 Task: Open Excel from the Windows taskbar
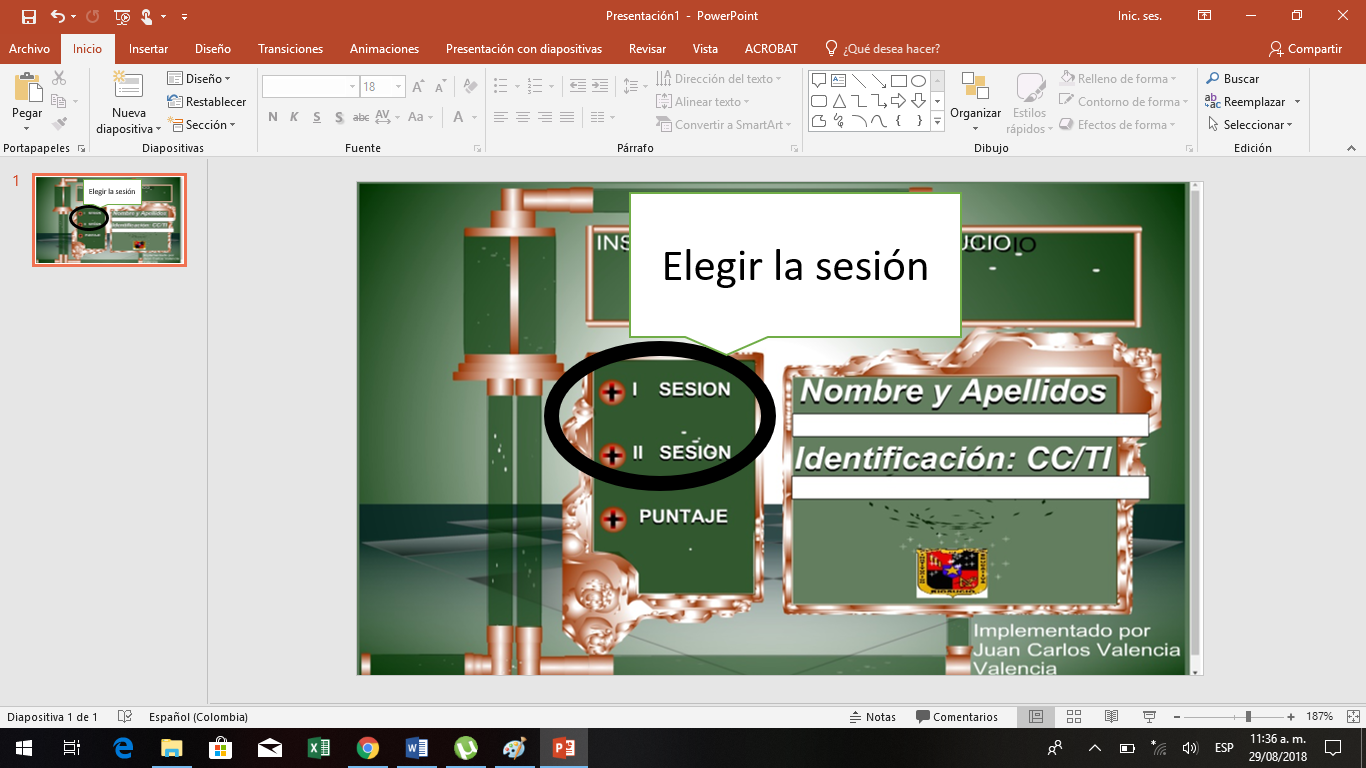[319, 747]
